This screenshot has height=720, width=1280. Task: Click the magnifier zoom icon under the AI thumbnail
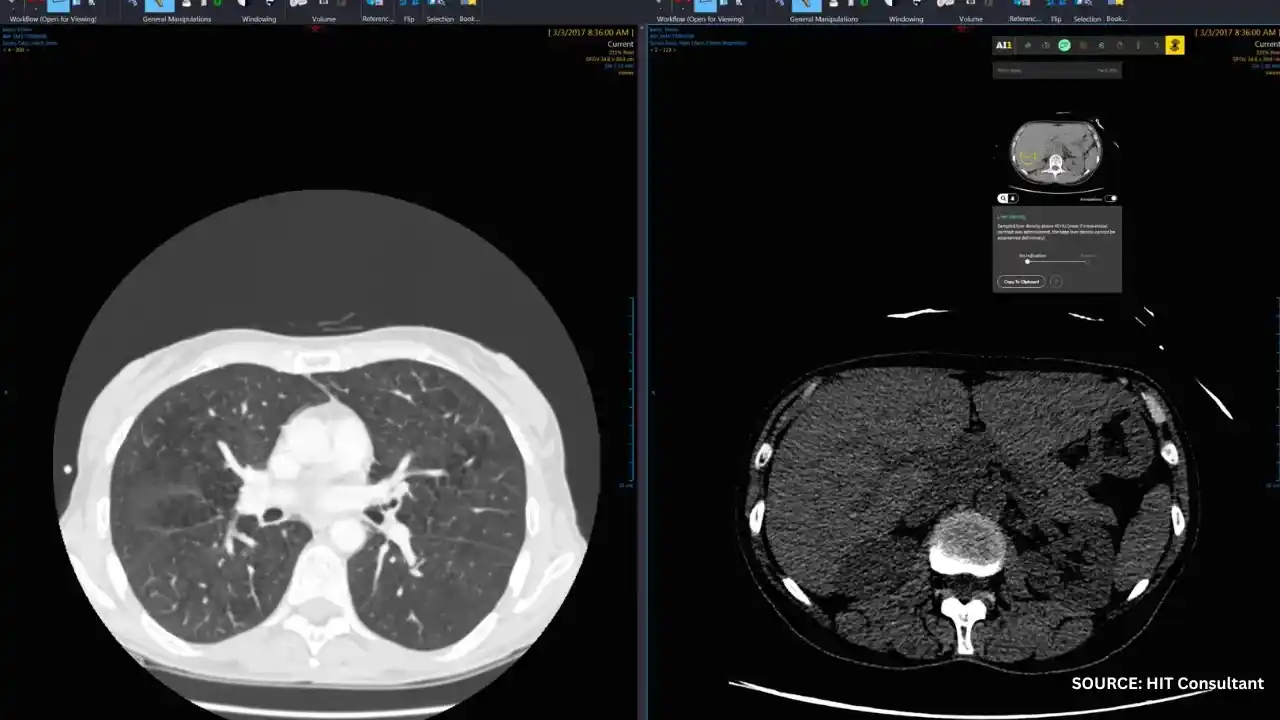[1003, 198]
